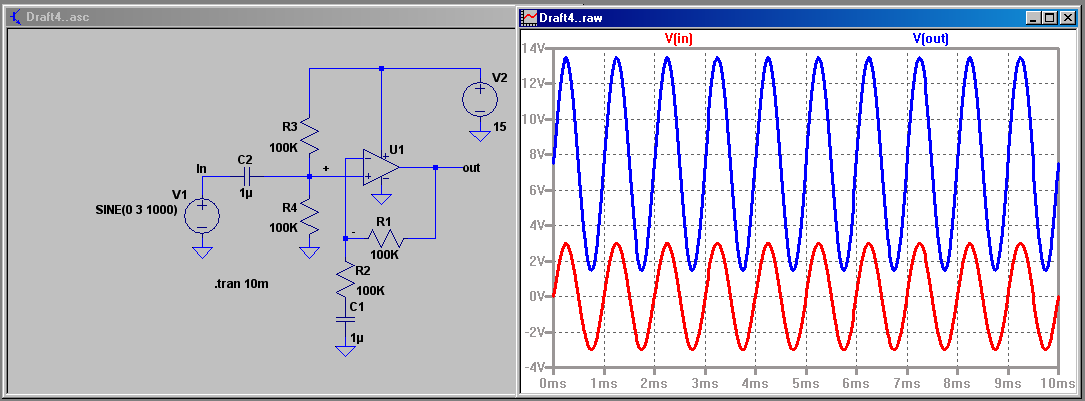The image size is (1085, 401).
Task: Select resistor R1 in the feedback path
Action: point(386,238)
